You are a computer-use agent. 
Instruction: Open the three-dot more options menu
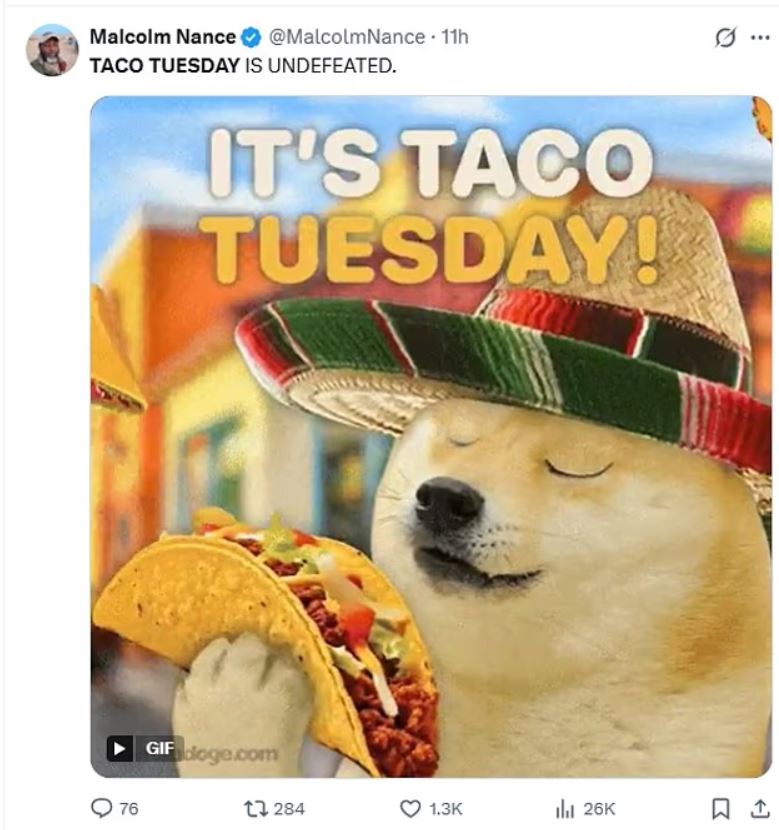pos(760,38)
